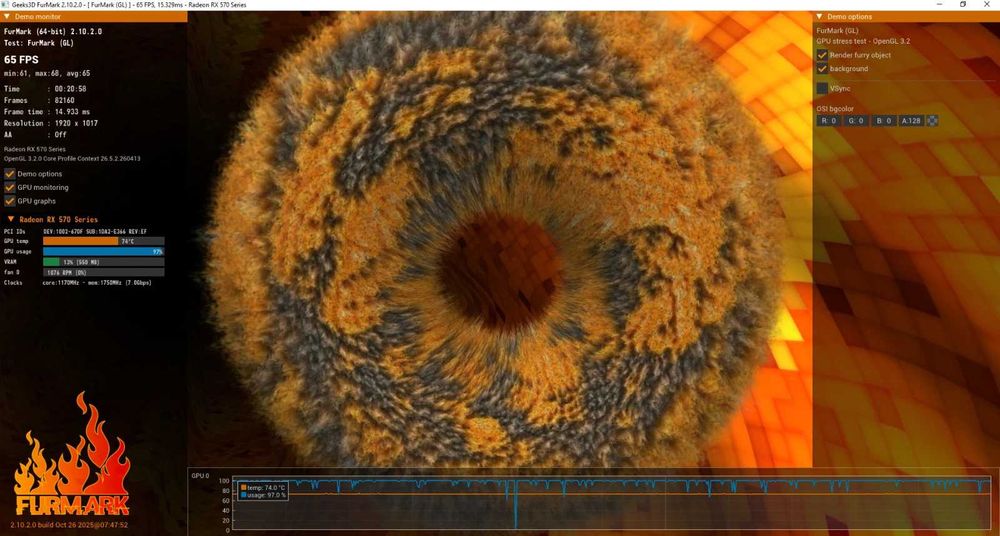
Task: Enable the VSync checkbox
Action: click(x=822, y=89)
